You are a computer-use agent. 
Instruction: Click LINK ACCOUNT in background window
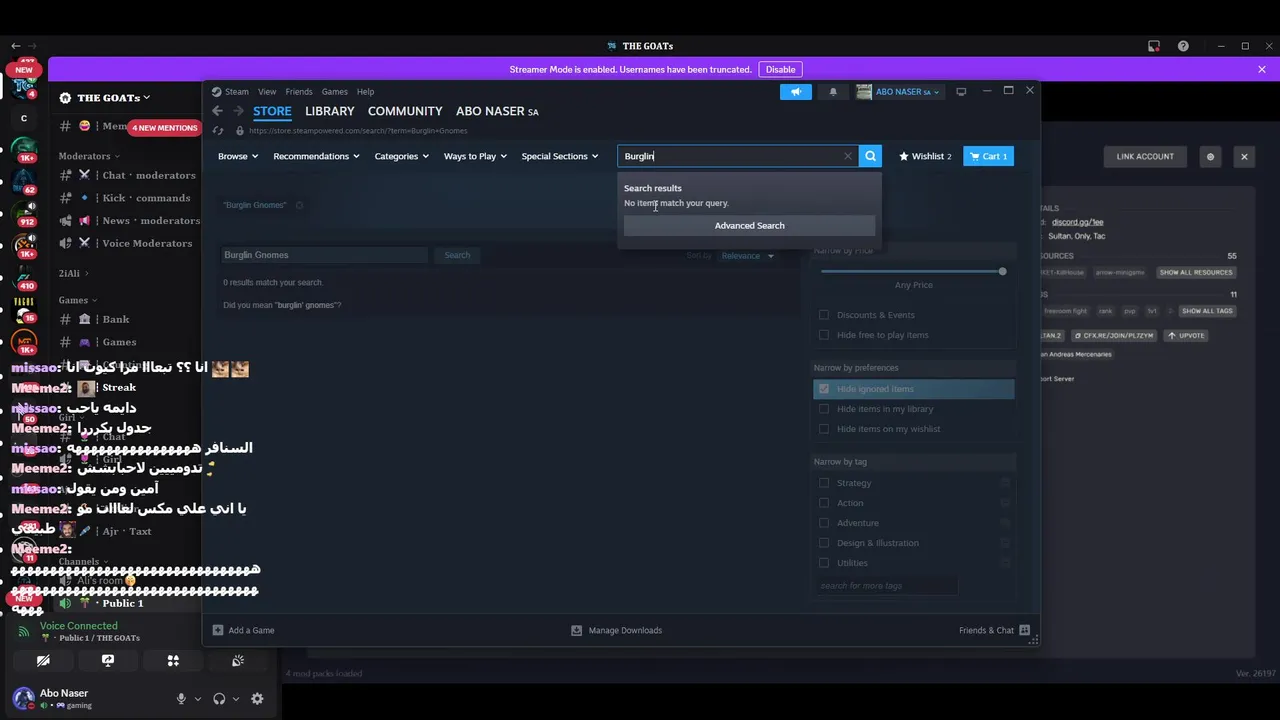(1145, 157)
